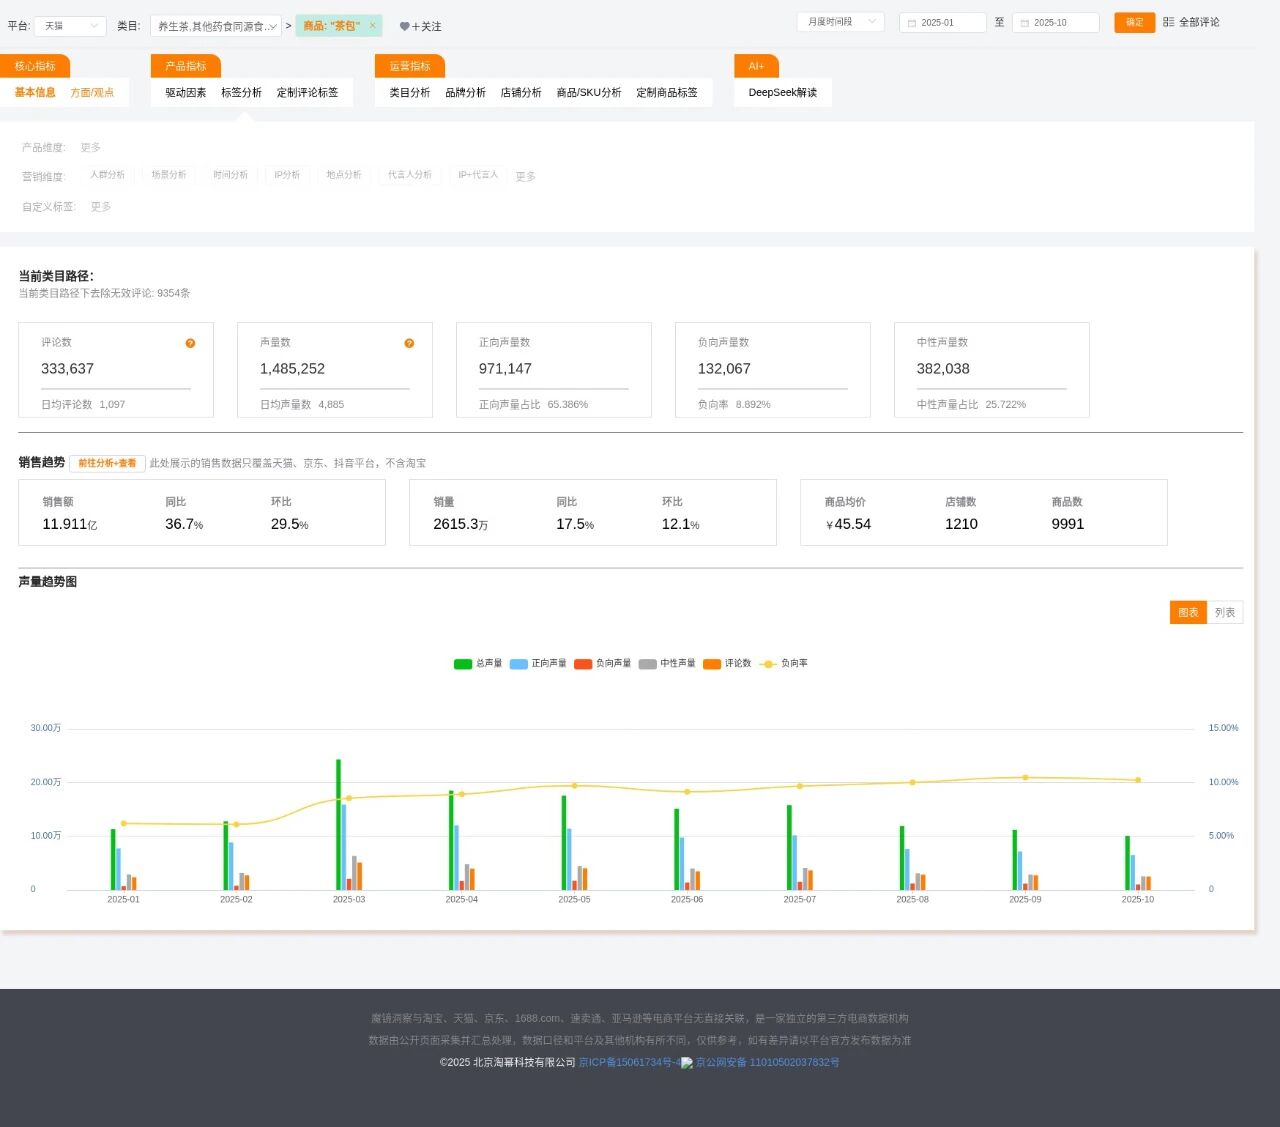Click the help icon beside 声量数
Image resolution: width=1280 pixels, height=1127 pixels.
409,343
